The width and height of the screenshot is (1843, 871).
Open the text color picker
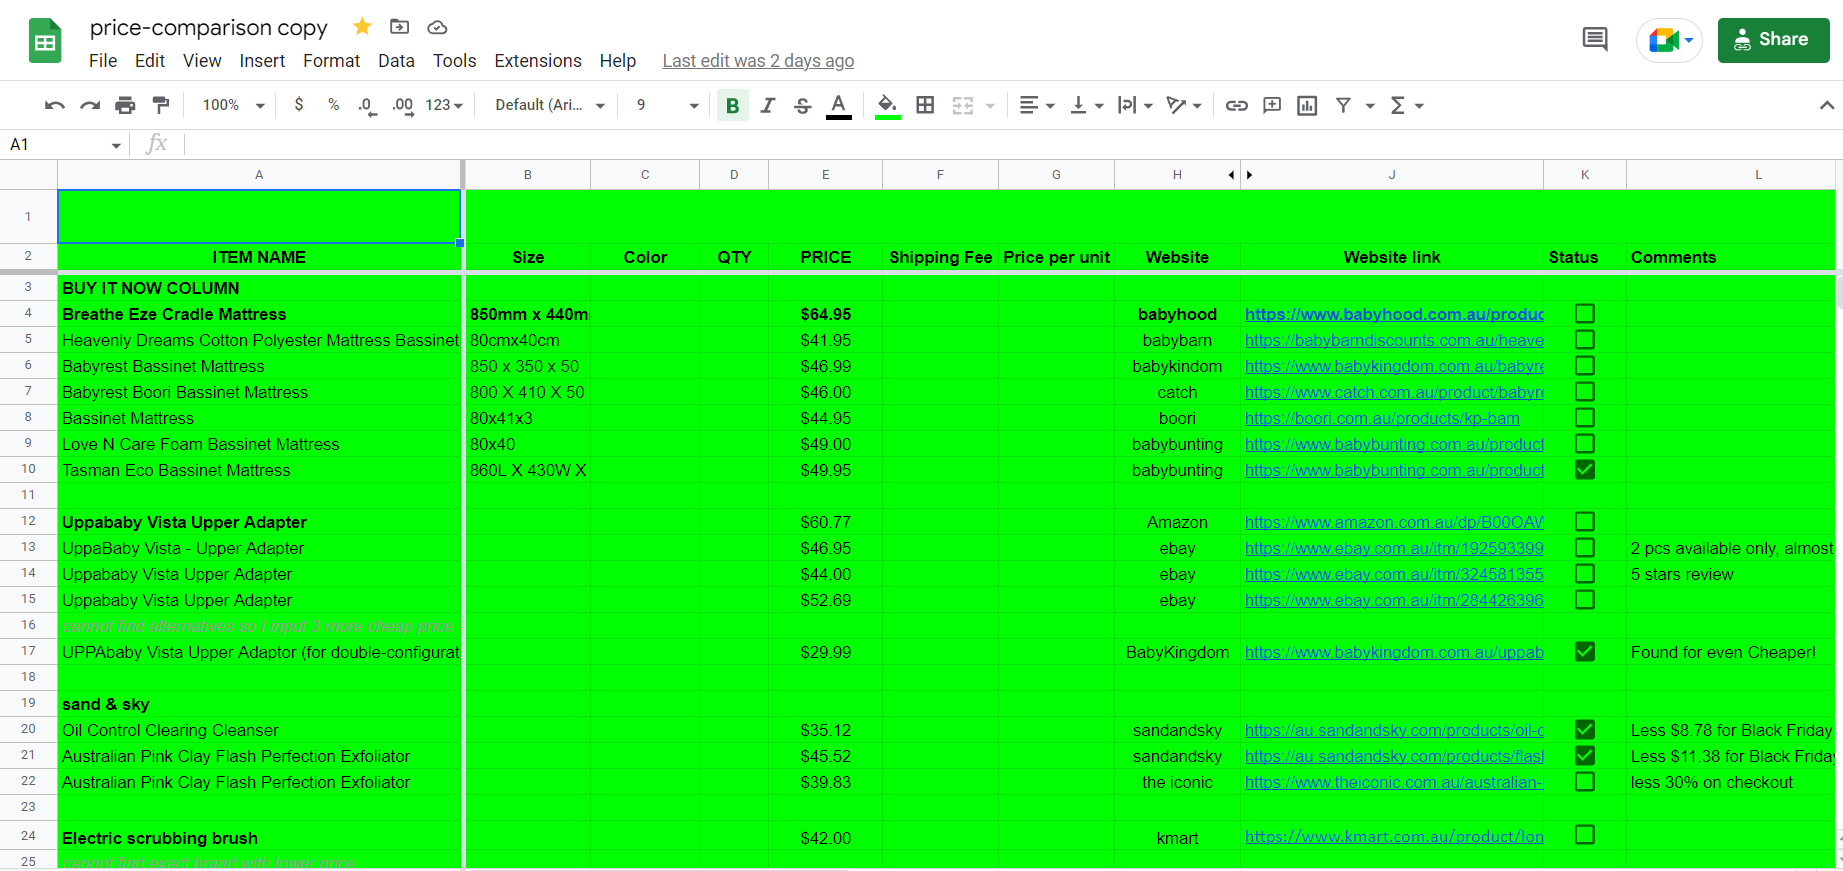pyautogui.click(x=839, y=105)
